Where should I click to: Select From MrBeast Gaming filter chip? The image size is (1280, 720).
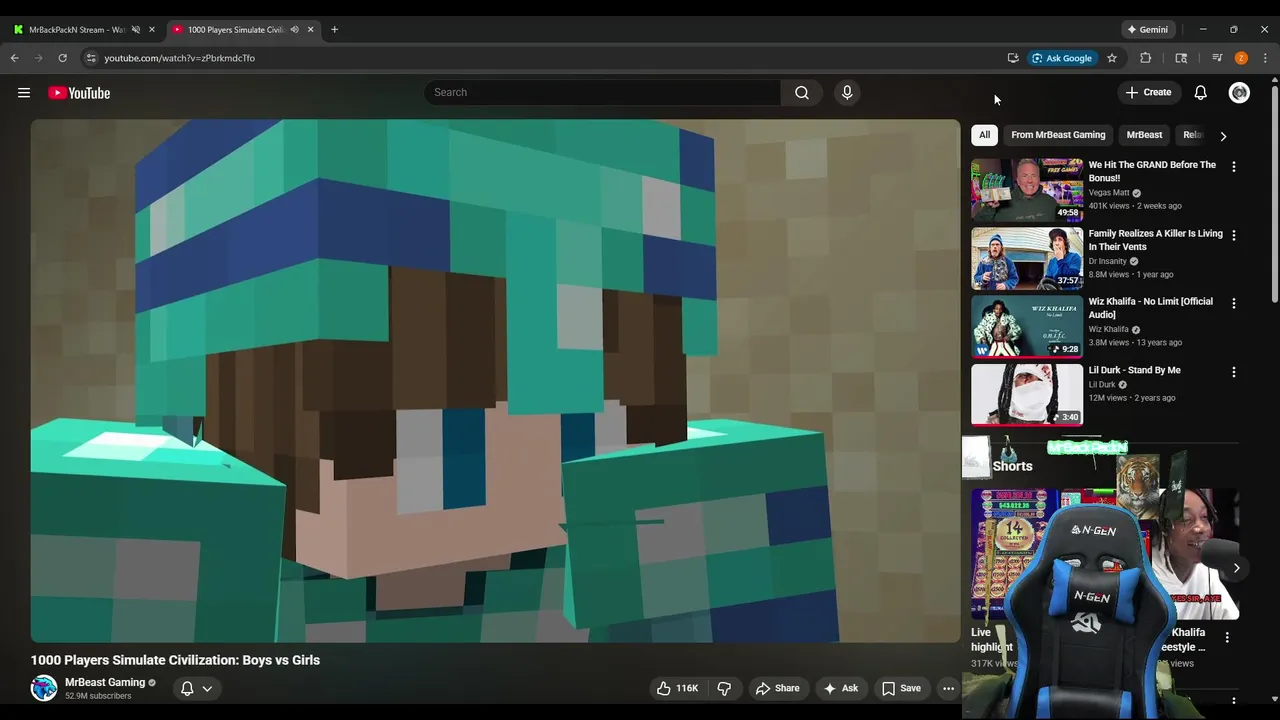click(1058, 135)
